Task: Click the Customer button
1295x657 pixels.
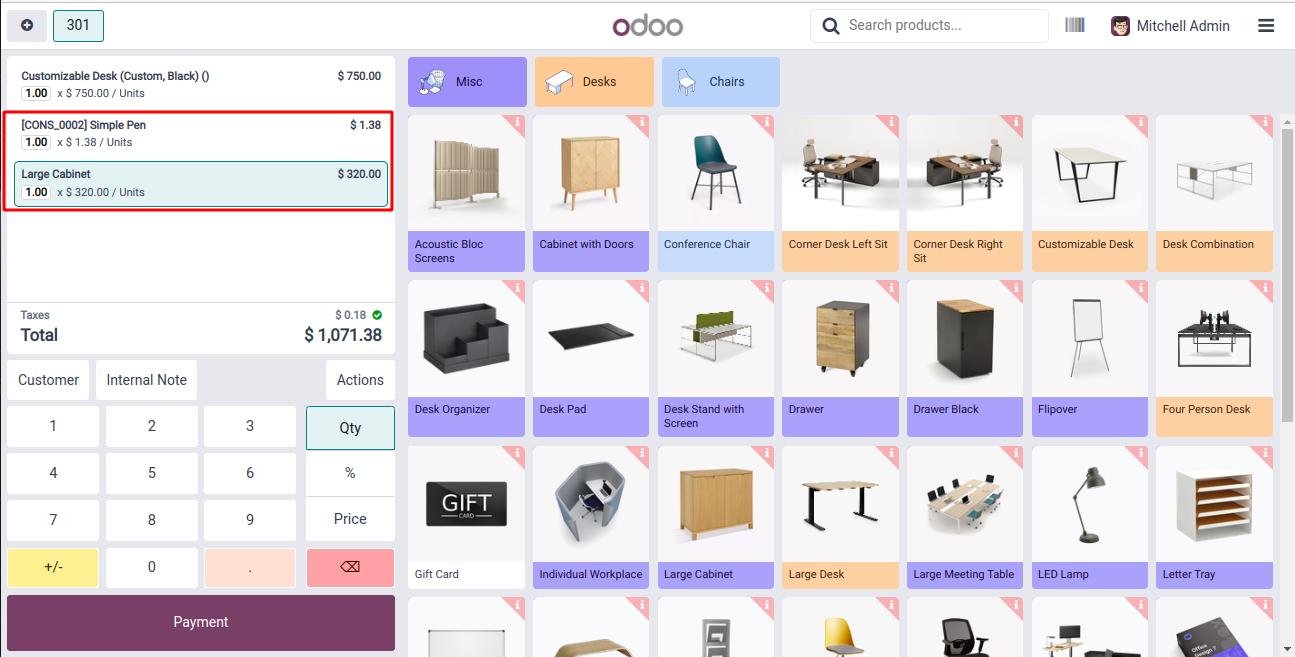Action: pos(48,380)
